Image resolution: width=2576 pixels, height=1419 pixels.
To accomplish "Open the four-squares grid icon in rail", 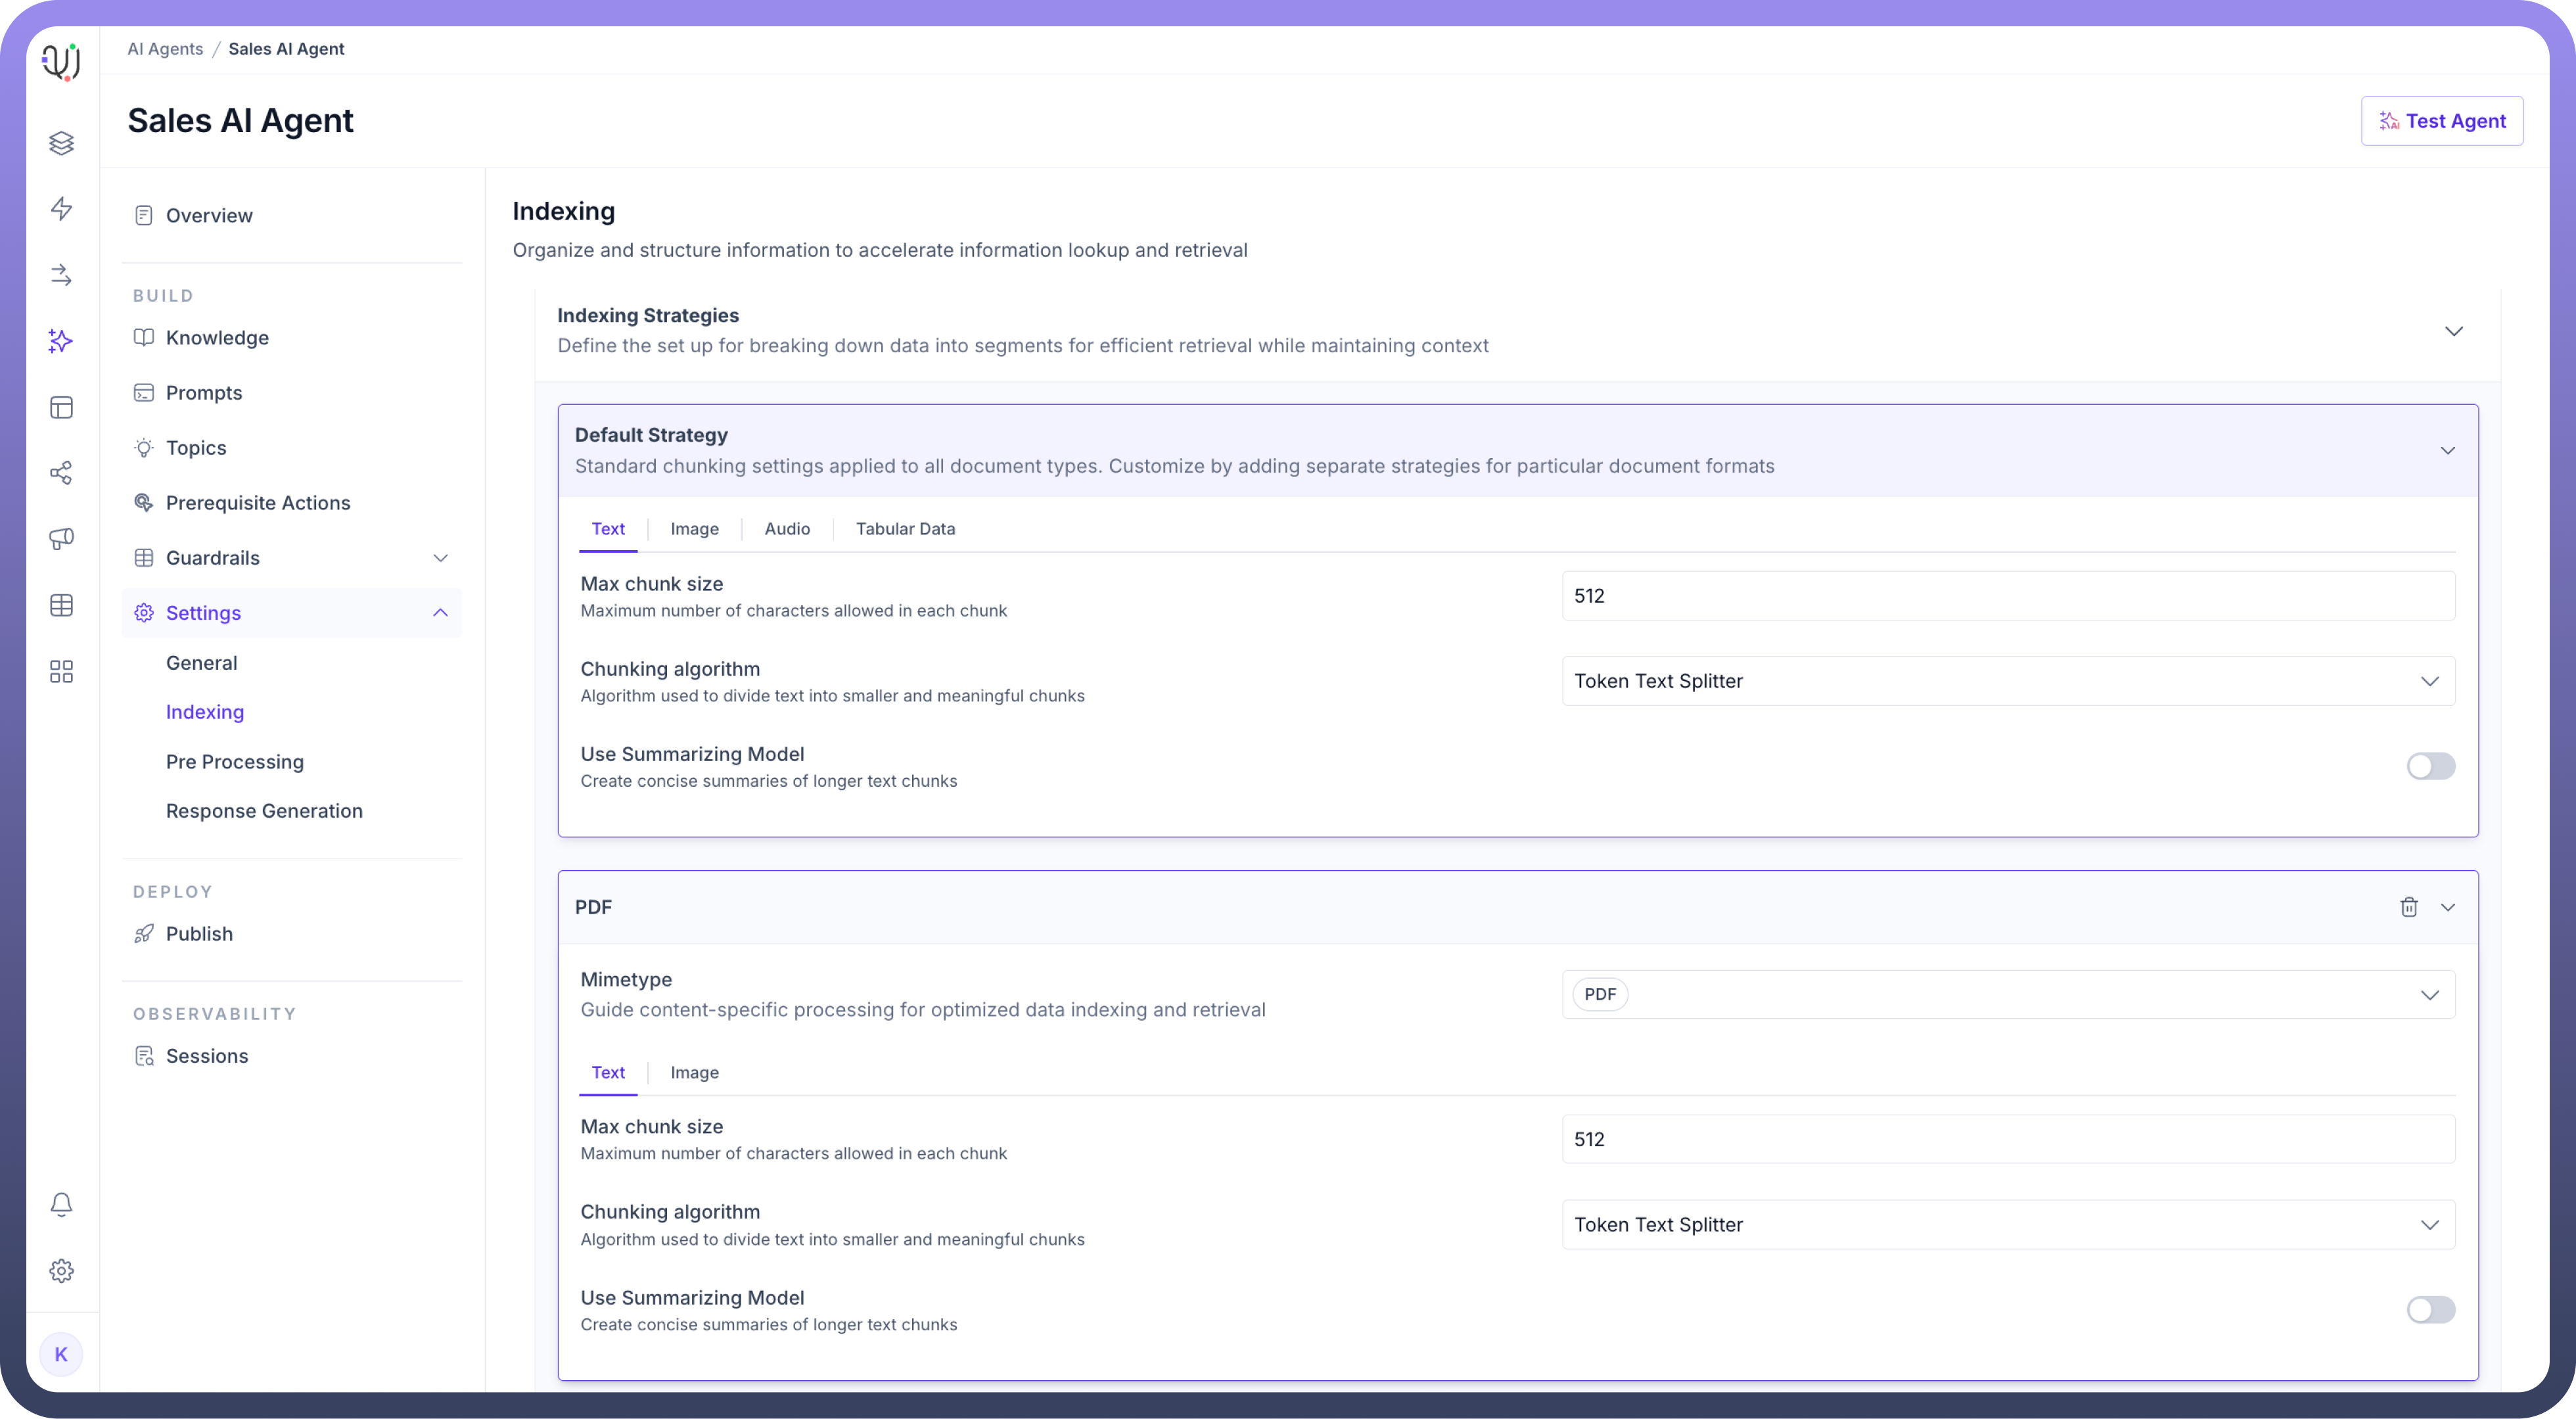I will click(61, 671).
